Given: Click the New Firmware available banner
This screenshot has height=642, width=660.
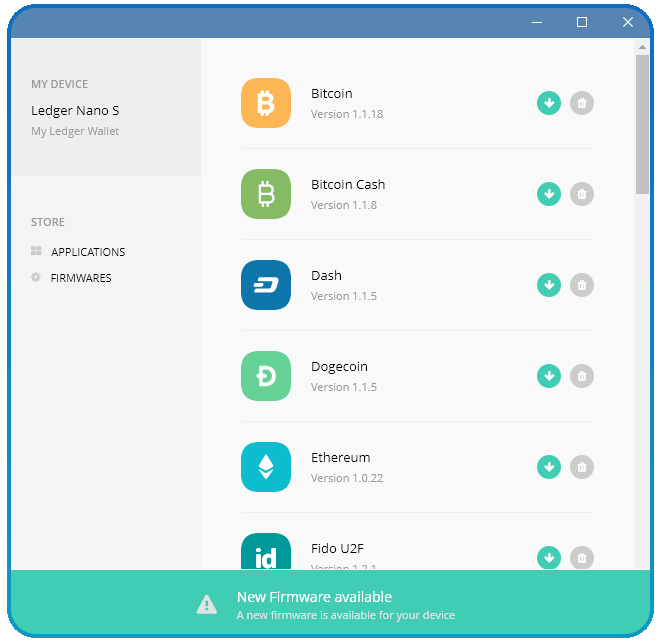Looking at the screenshot, I should [x=330, y=602].
